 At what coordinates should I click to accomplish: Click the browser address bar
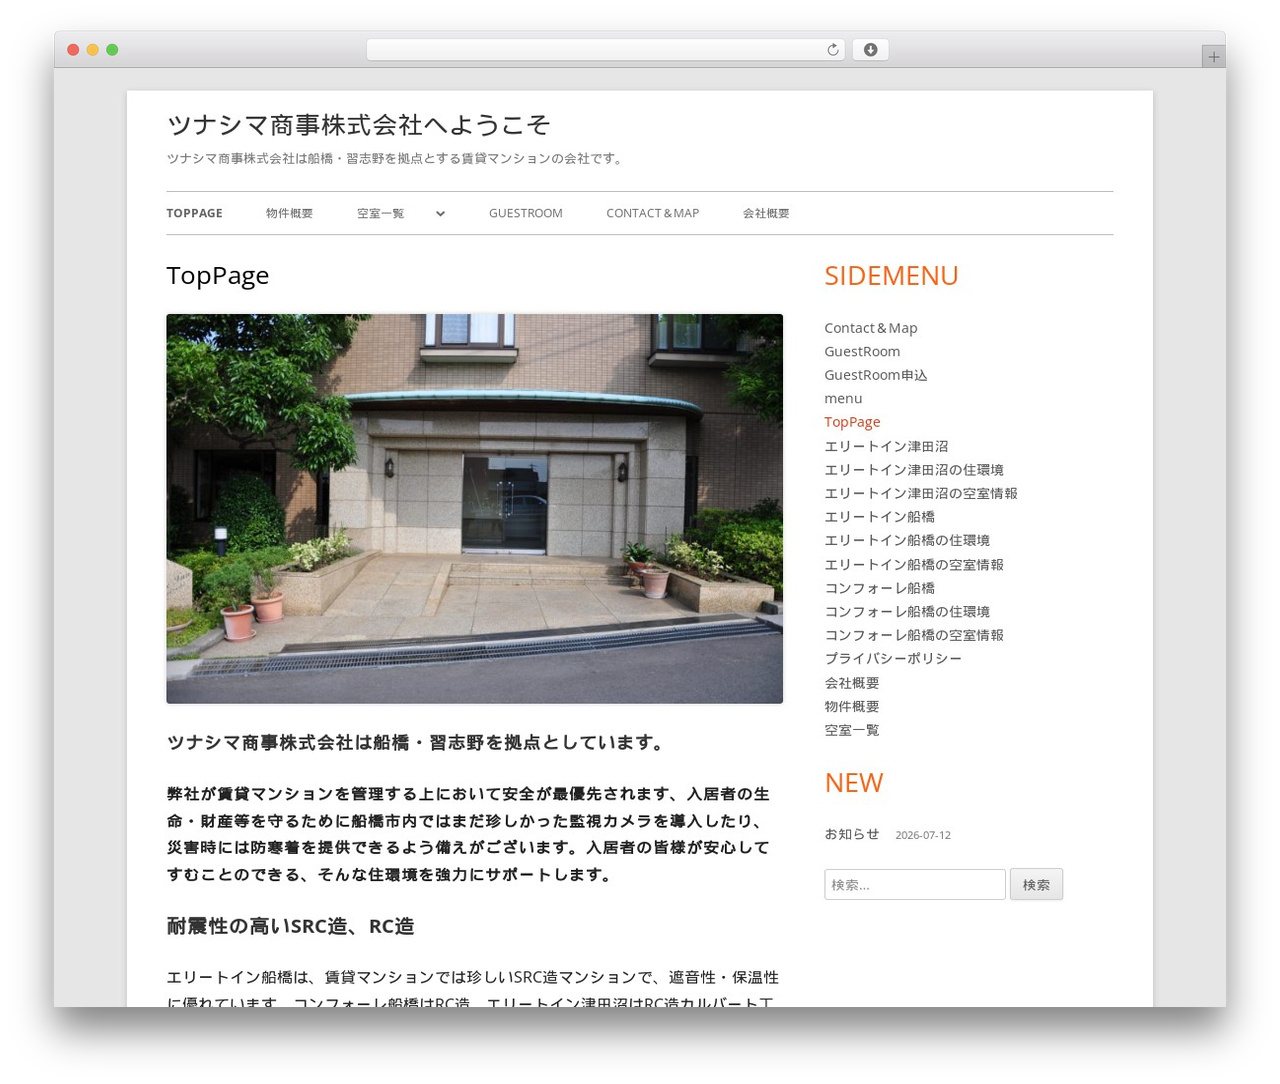605,50
